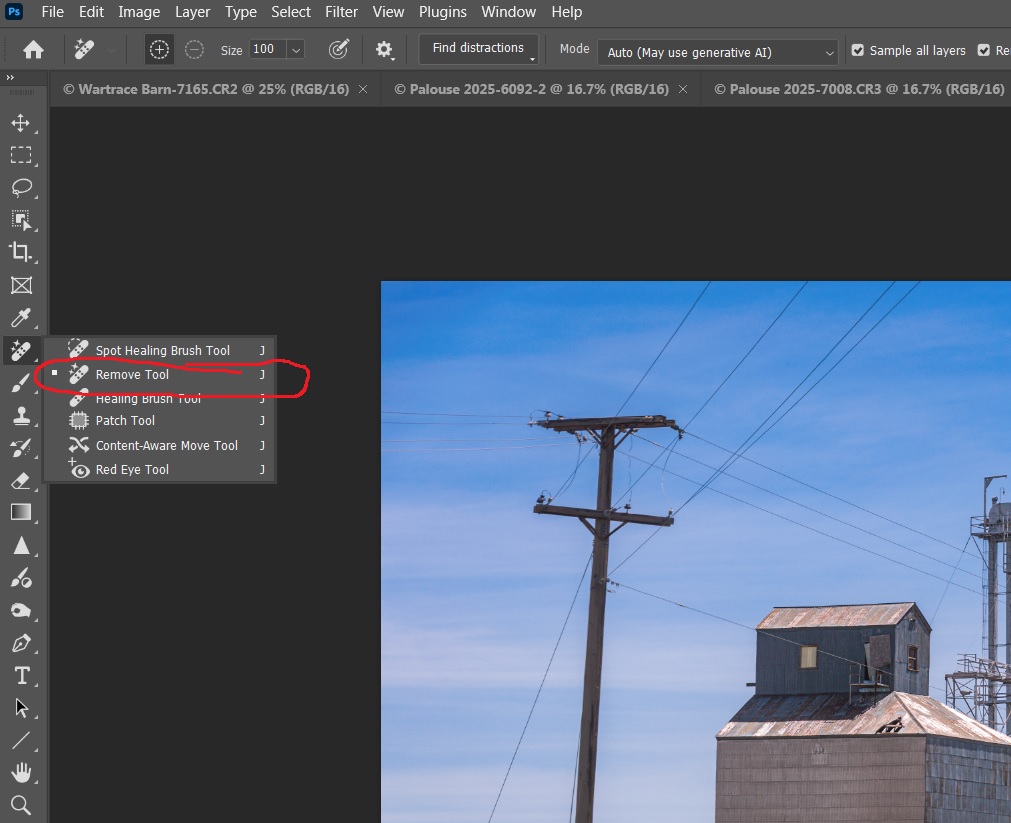Click the brush Size value field
The image size is (1011, 823).
(x=265, y=50)
